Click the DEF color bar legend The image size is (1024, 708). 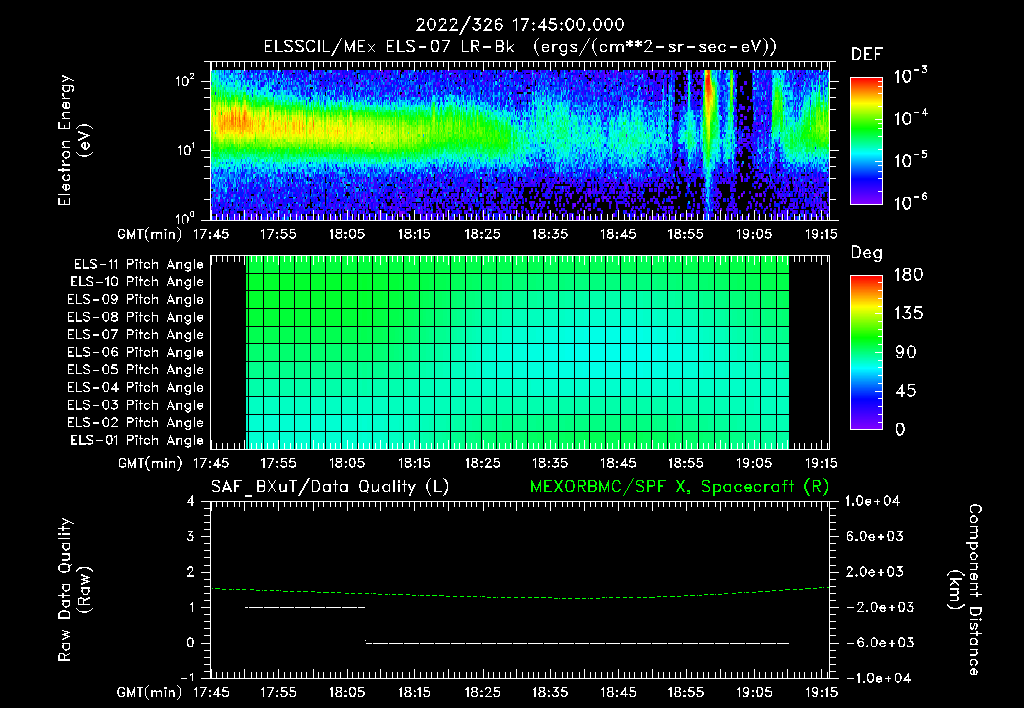[x=866, y=140]
